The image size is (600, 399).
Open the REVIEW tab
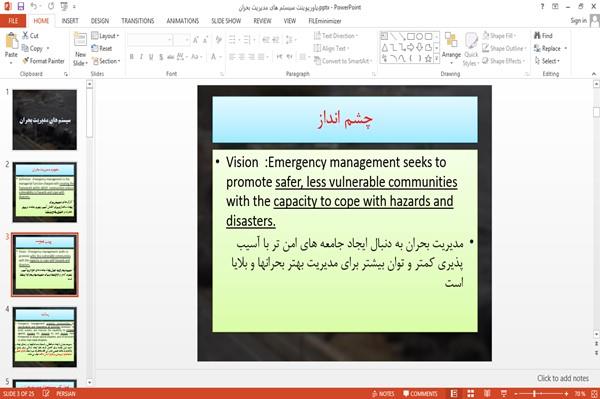point(262,21)
